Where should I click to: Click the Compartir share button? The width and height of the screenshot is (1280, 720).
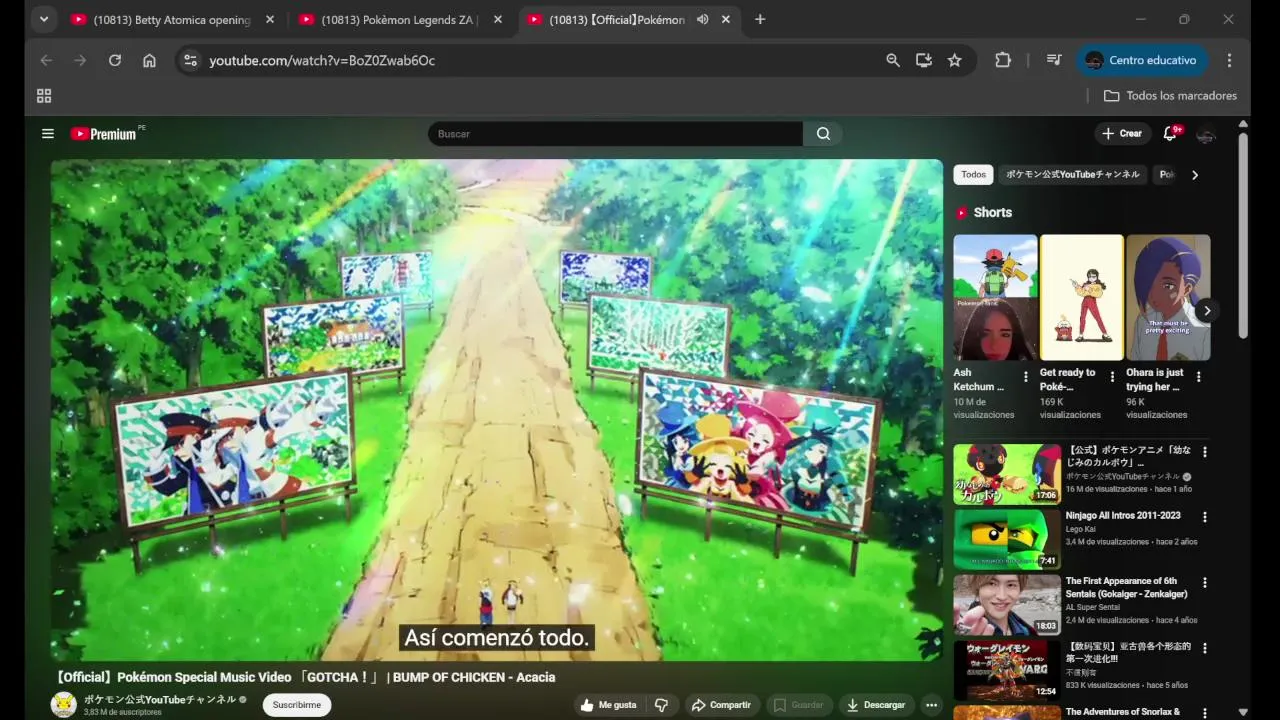tap(721, 705)
